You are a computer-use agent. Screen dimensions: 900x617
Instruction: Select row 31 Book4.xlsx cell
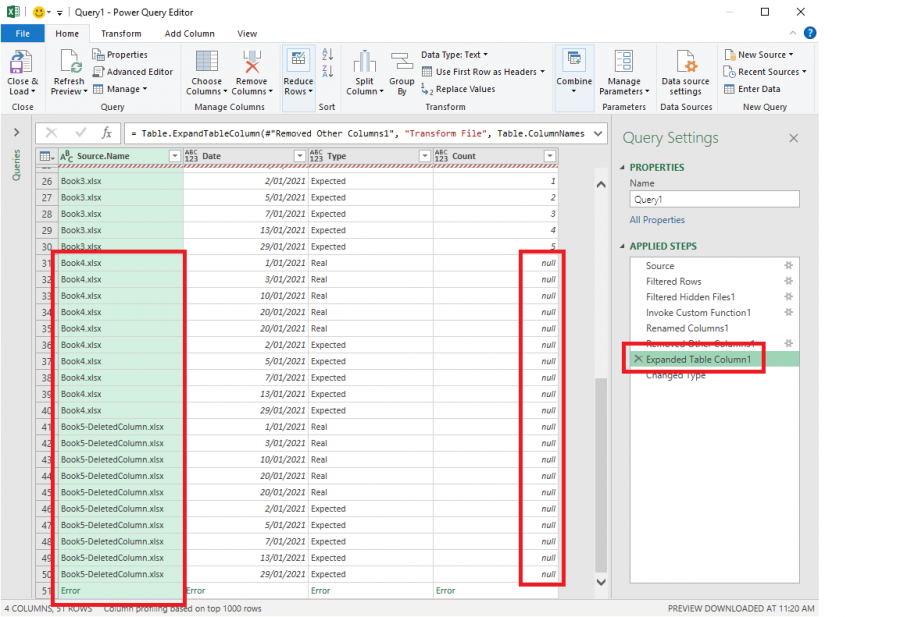(x=121, y=263)
